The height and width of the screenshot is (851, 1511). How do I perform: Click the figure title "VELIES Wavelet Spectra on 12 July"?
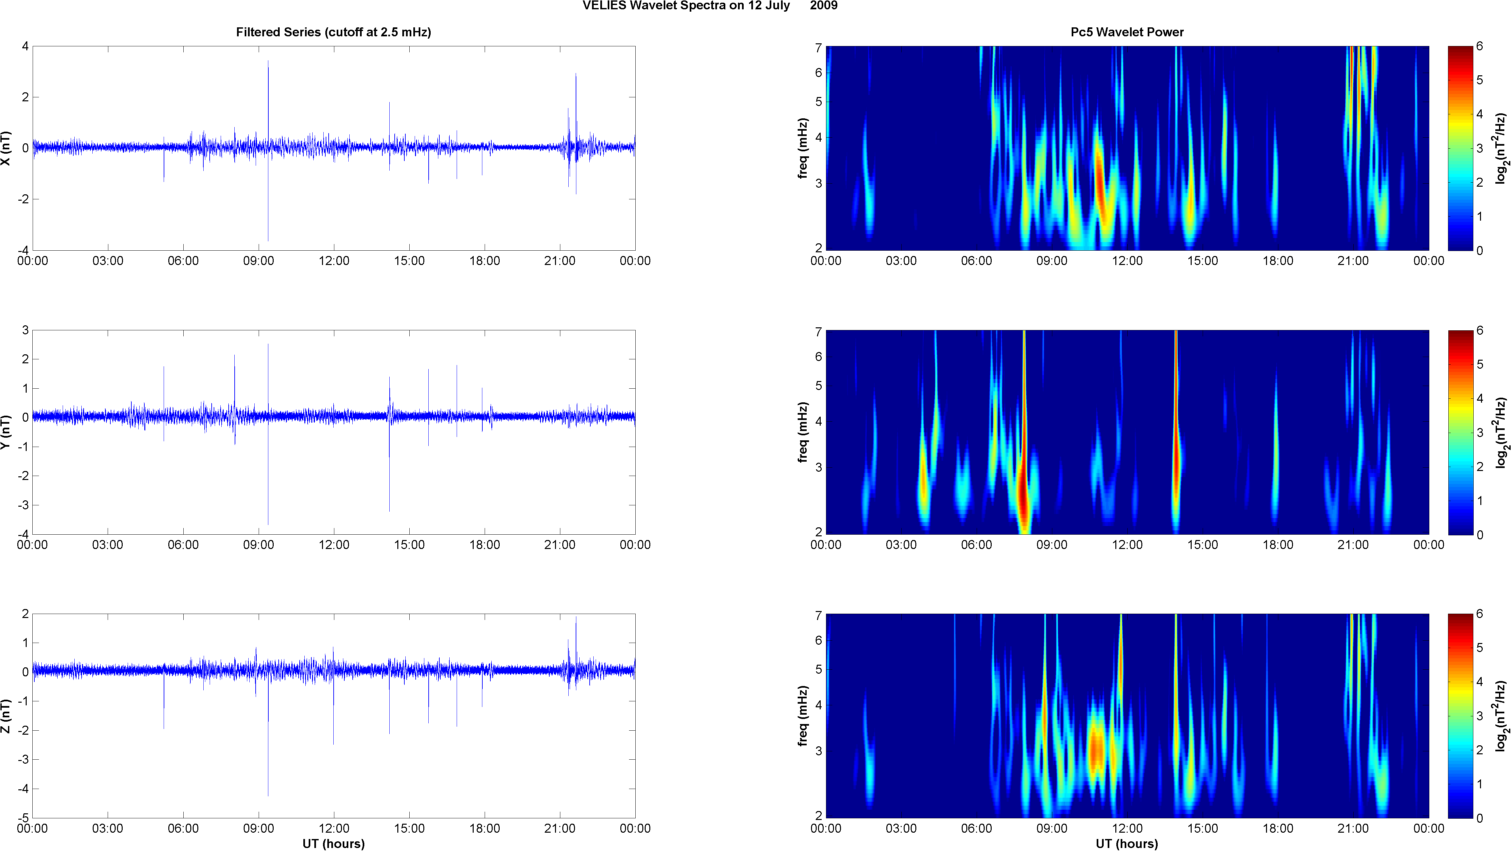(686, 6)
